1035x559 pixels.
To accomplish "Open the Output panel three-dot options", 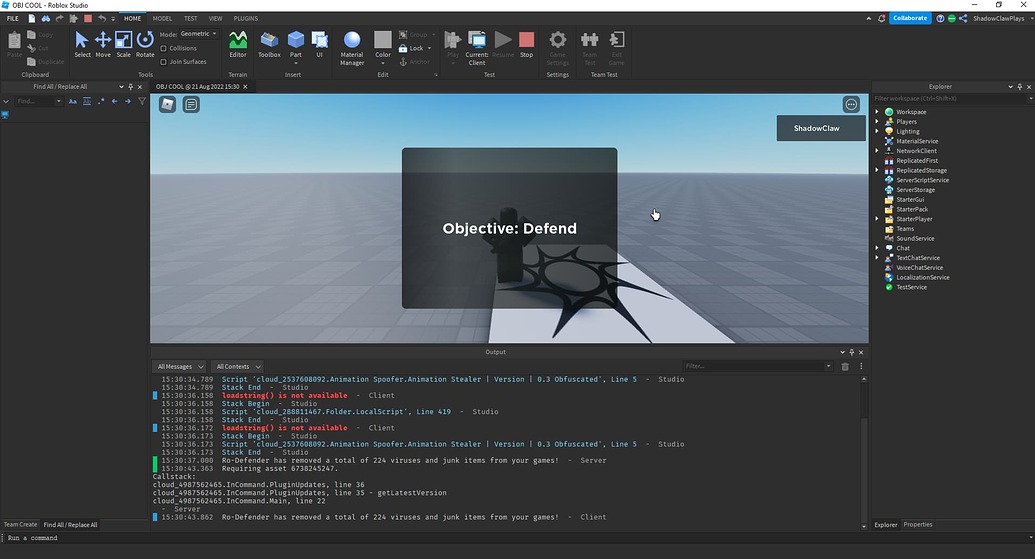I will 861,366.
